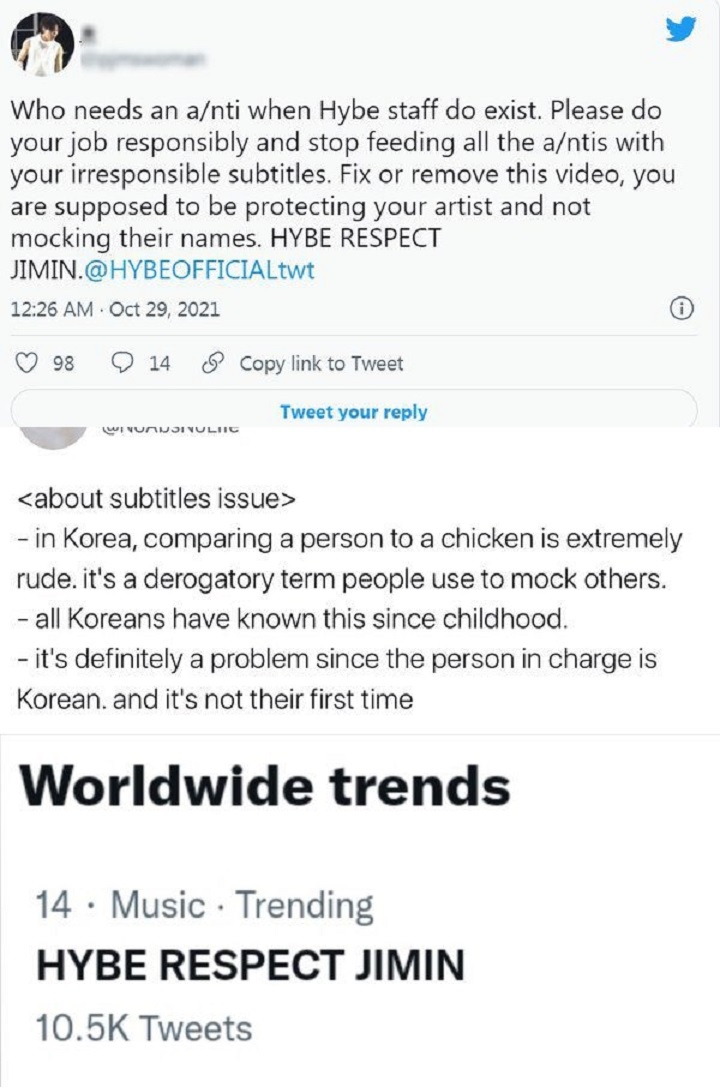Screen dimensions: 720x1087
Task: Click the second tweet's partially visible avatar
Action: tap(52, 436)
